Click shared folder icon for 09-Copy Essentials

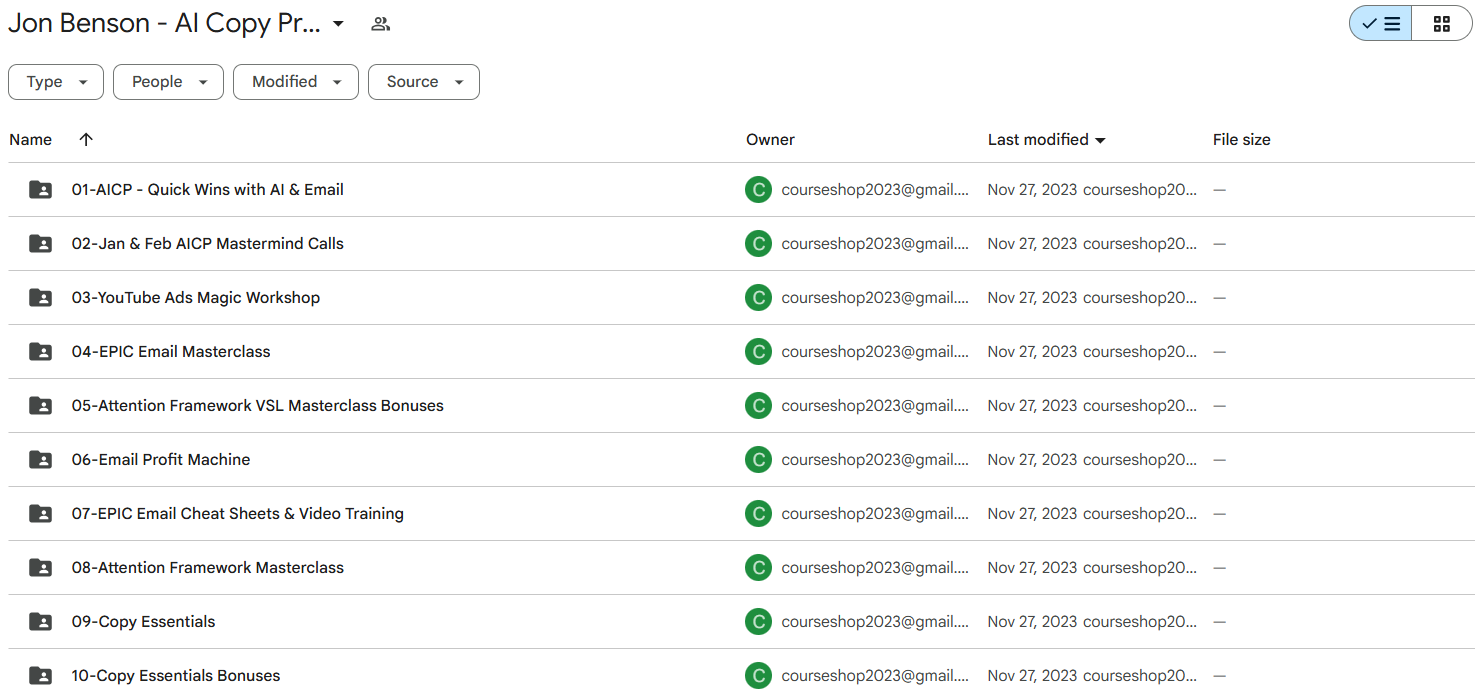(40, 622)
